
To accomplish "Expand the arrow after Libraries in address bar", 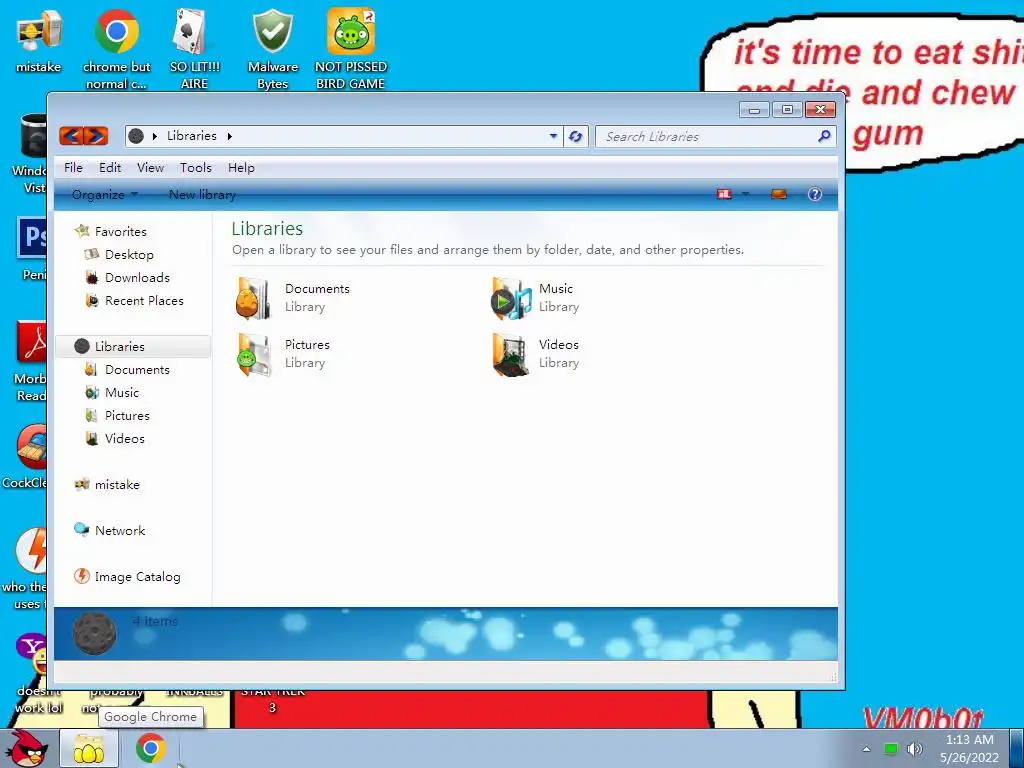I will pos(230,136).
